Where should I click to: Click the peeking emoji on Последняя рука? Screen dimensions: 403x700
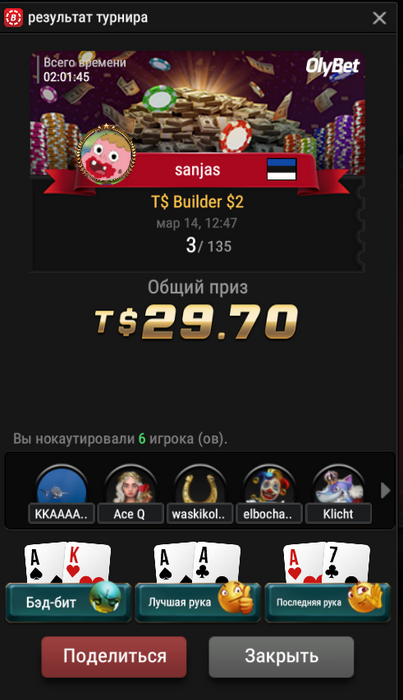click(365, 597)
